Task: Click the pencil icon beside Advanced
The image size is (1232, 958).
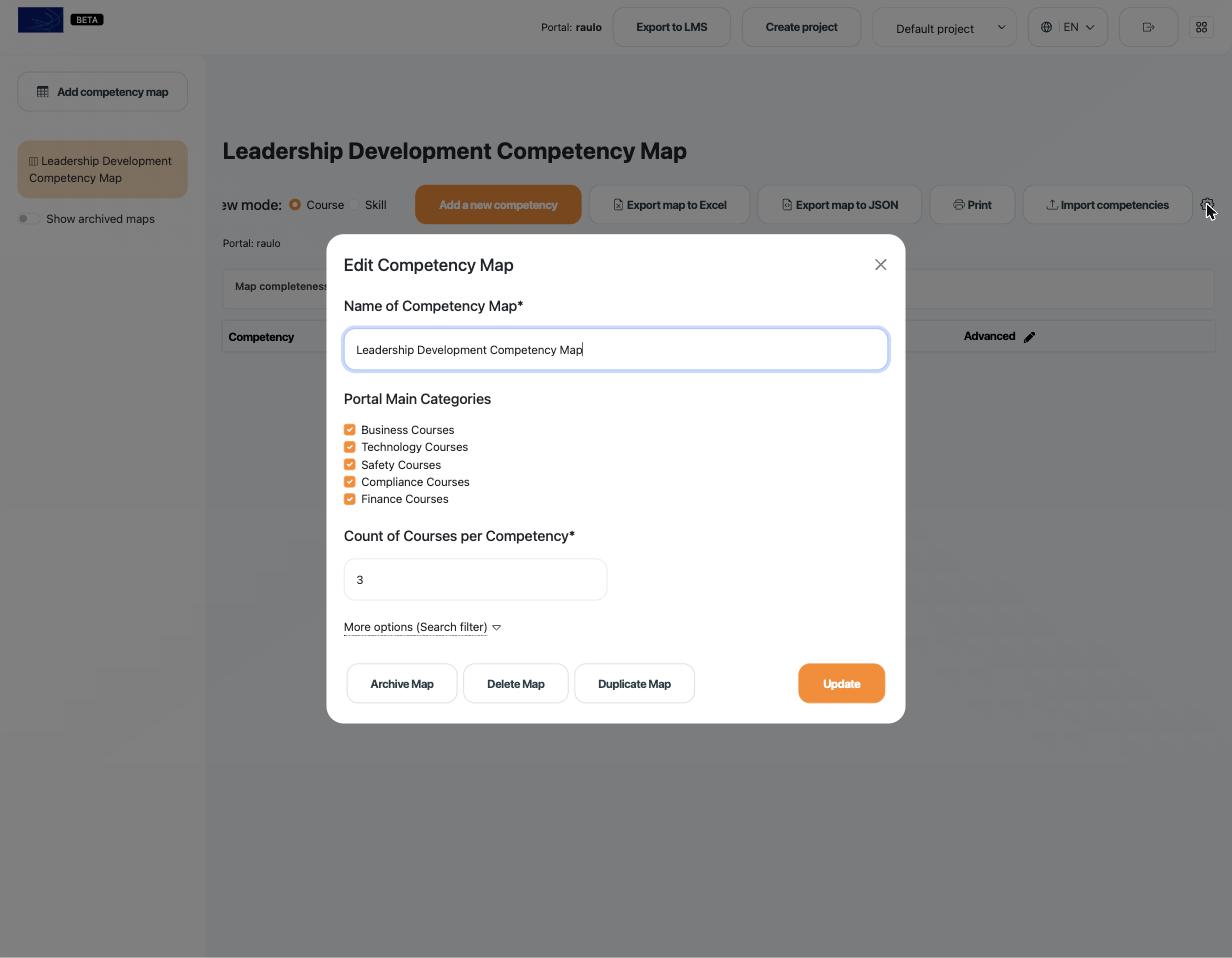Action: 1030,337
